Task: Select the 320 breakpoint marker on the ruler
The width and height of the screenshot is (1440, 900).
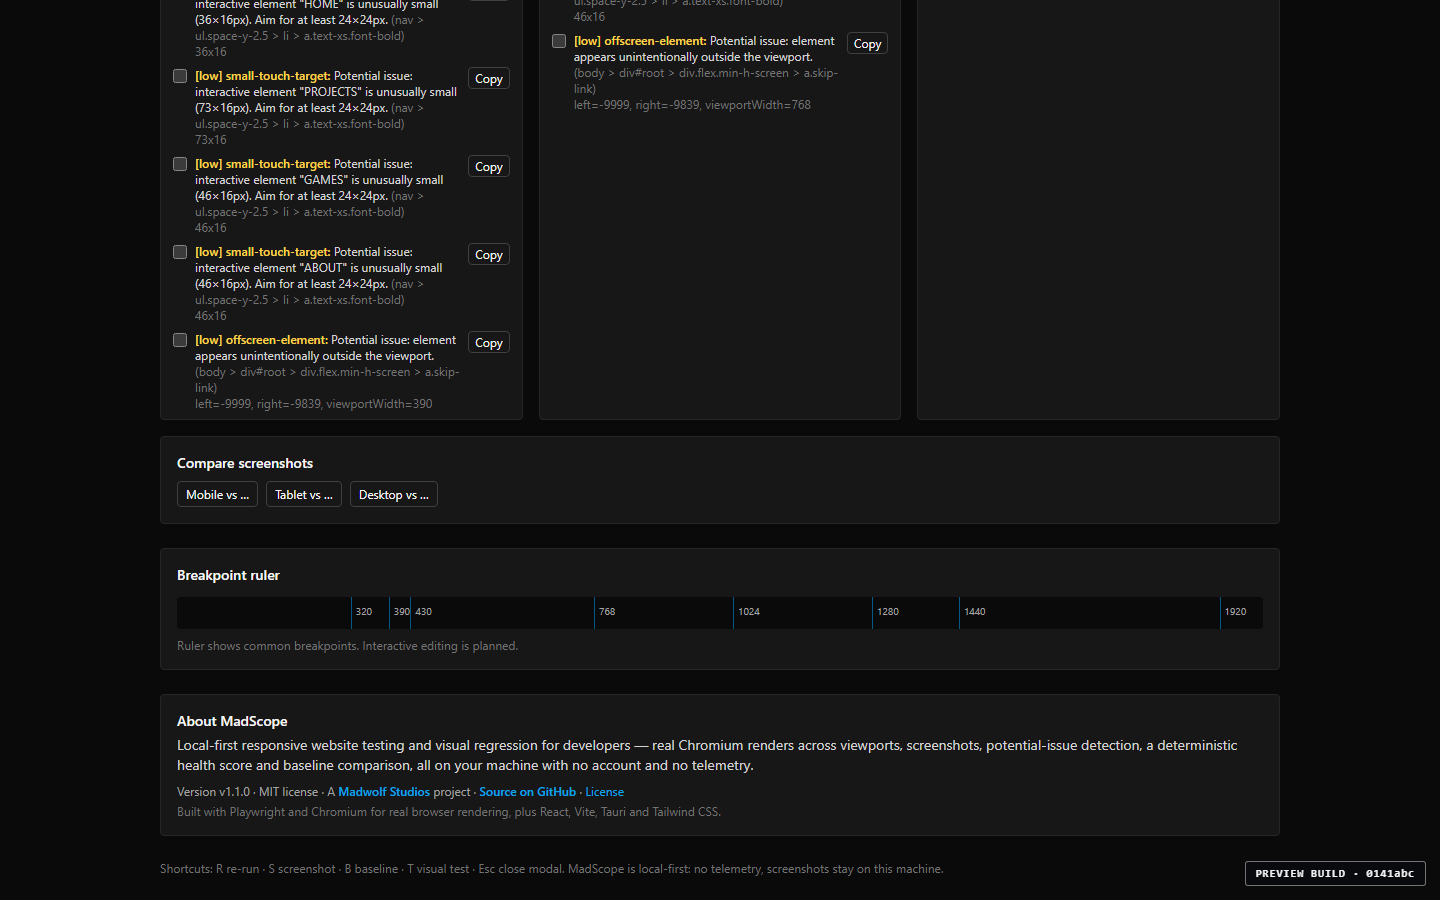Action: (364, 612)
